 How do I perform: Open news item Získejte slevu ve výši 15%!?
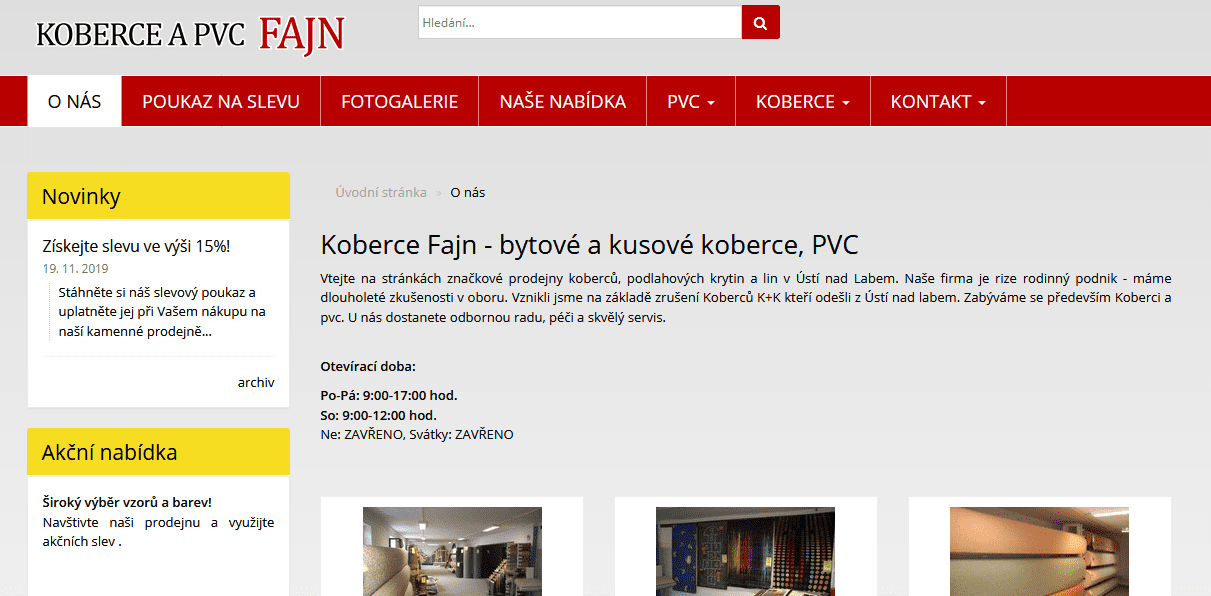[136, 245]
